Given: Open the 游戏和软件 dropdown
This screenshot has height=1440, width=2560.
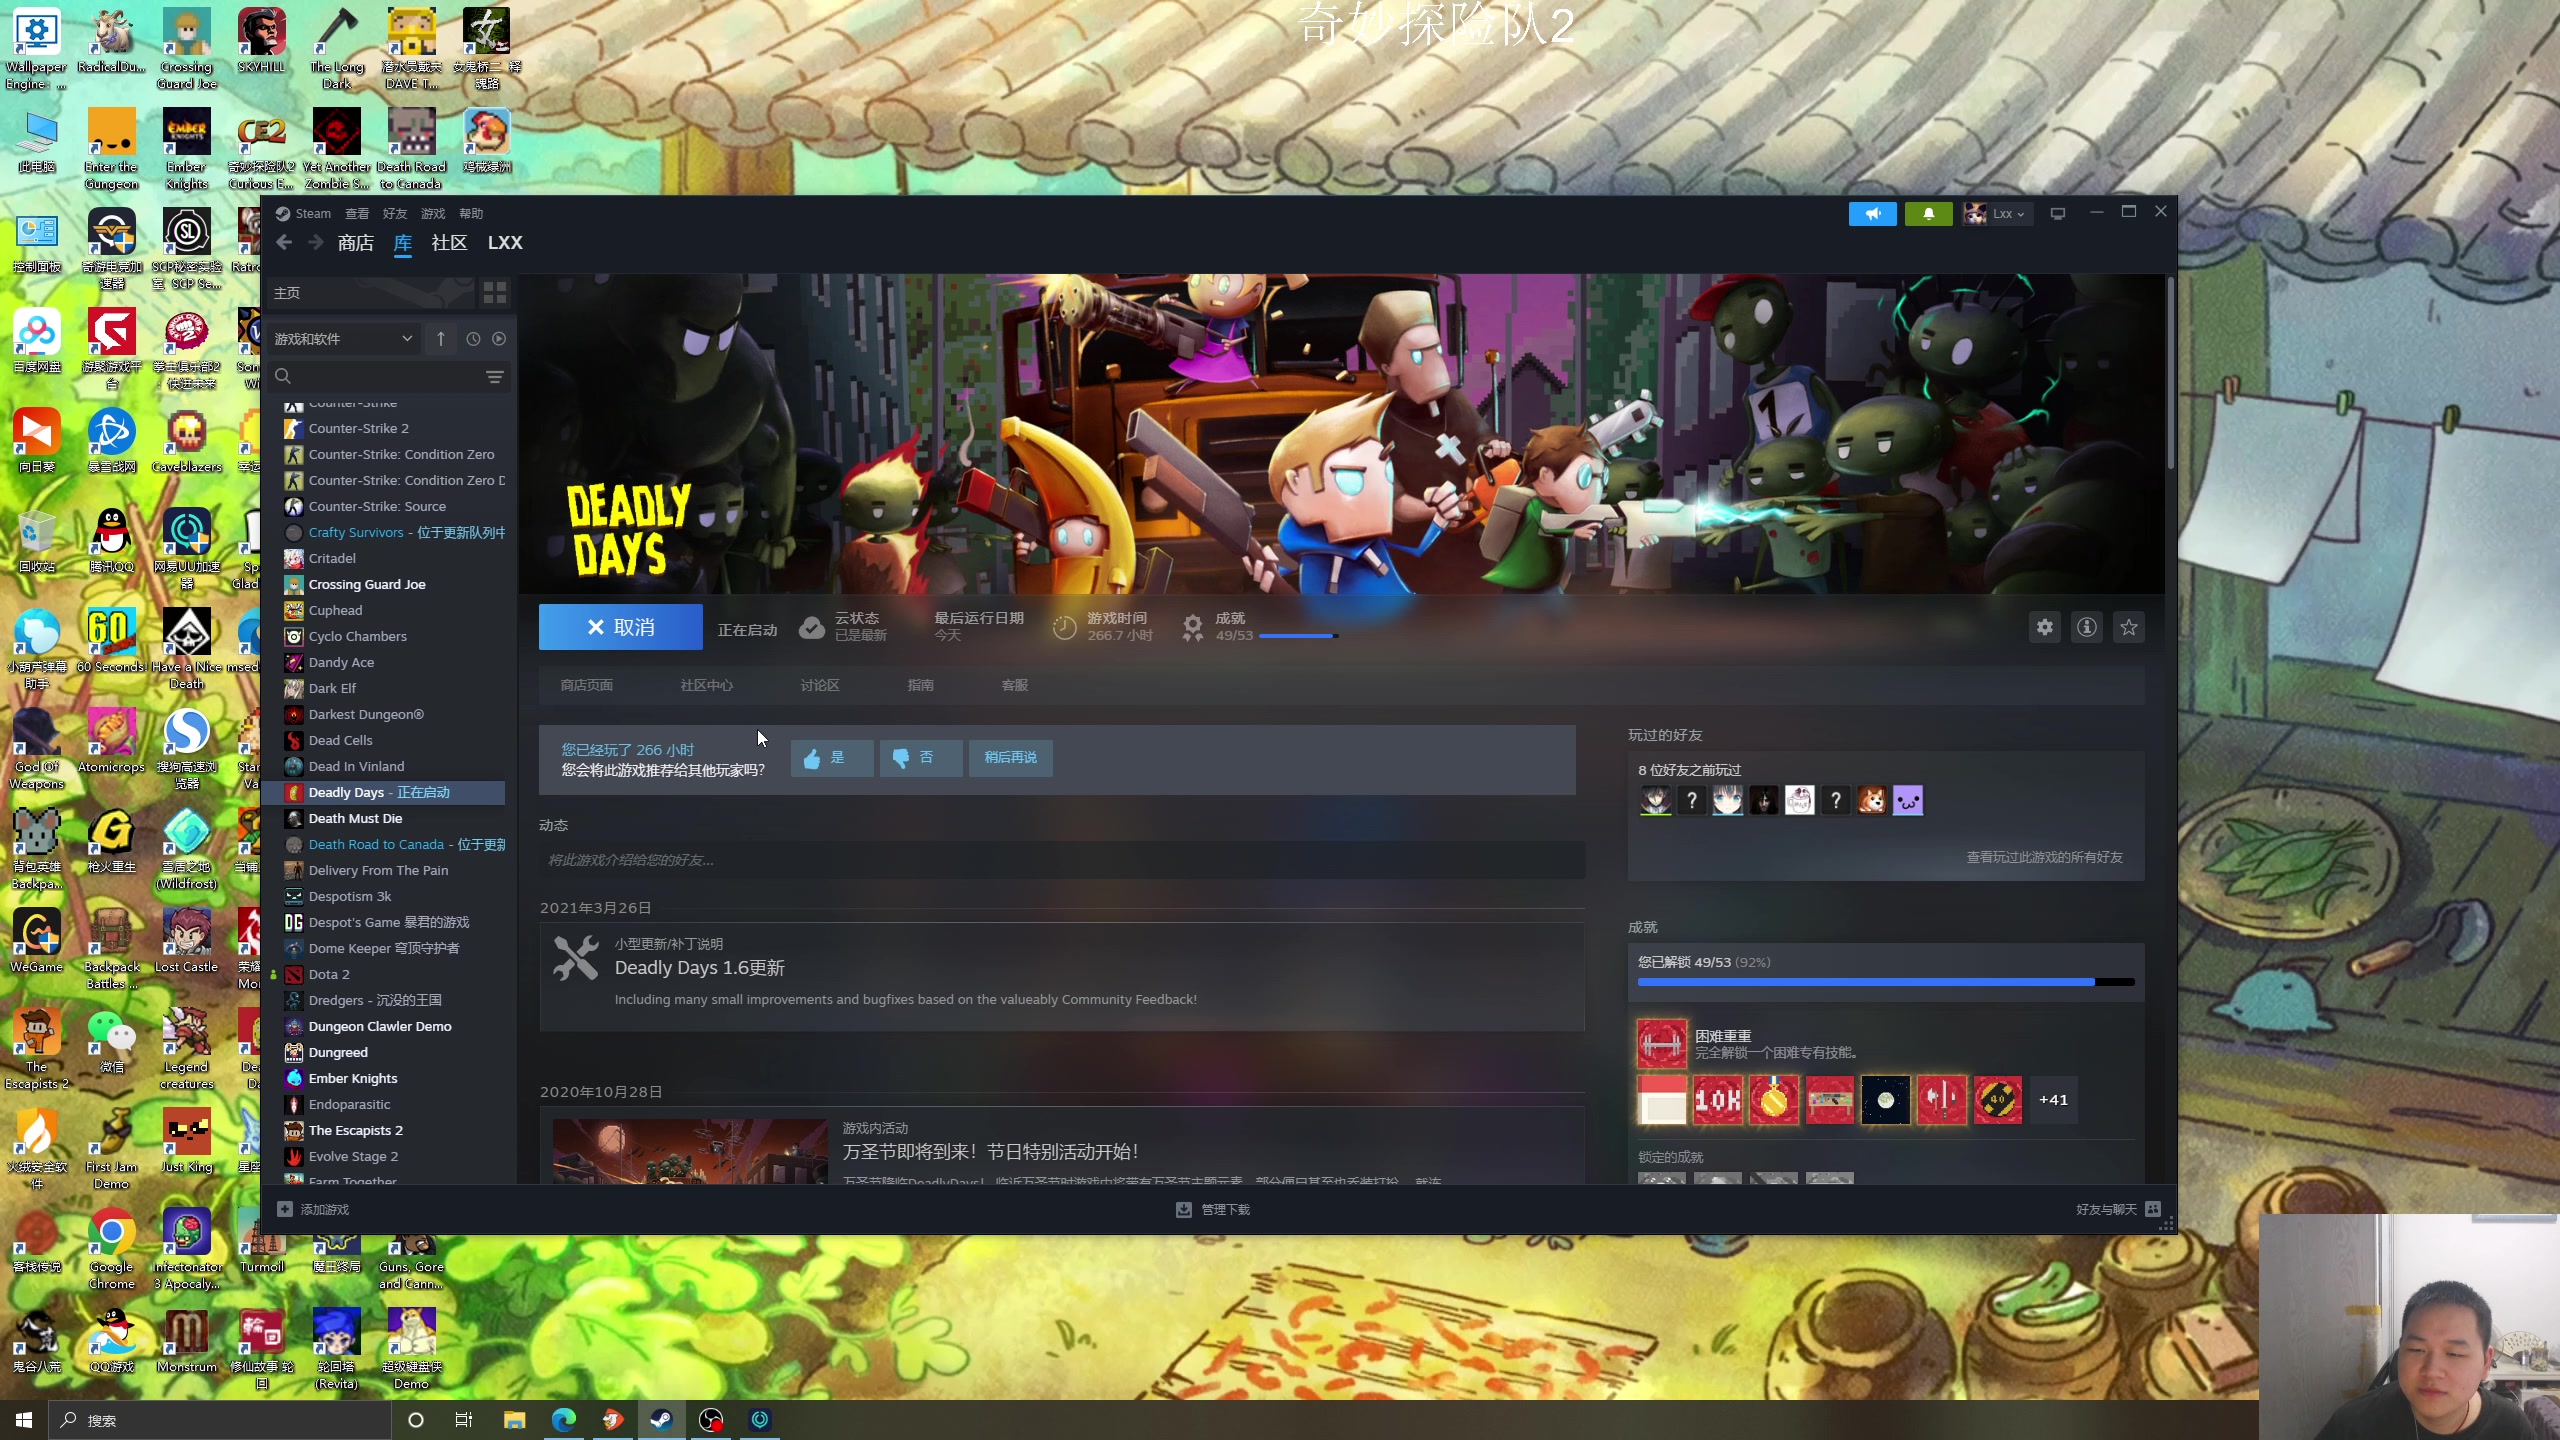Looking at the screenshot, I should coord(342,339).
